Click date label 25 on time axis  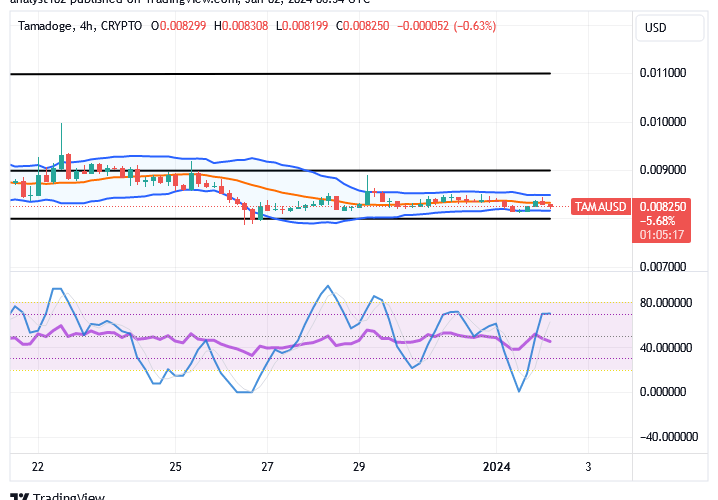point(175,467)
